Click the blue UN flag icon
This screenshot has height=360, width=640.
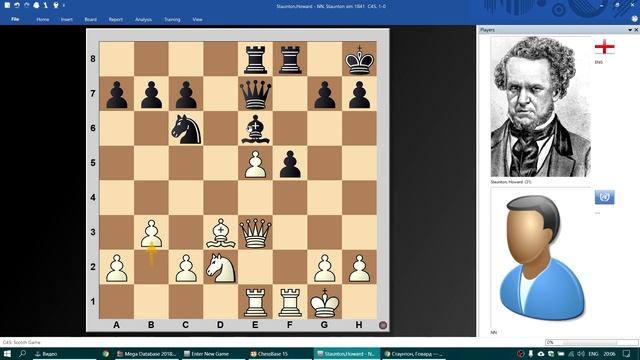[x=604, y=197]
